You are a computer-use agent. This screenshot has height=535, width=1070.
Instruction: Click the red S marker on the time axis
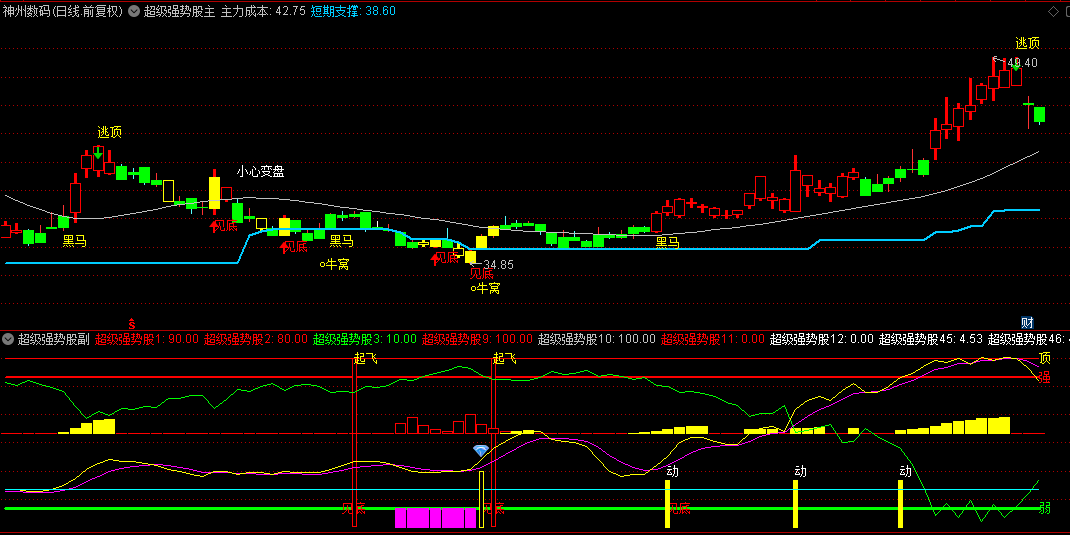(132, 322)
